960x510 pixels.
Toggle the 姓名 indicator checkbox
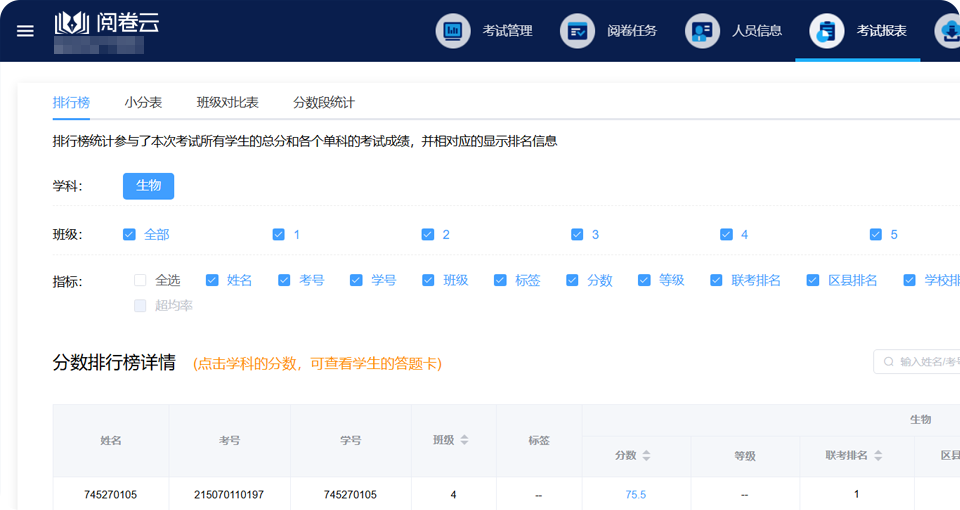click(212, 280)
